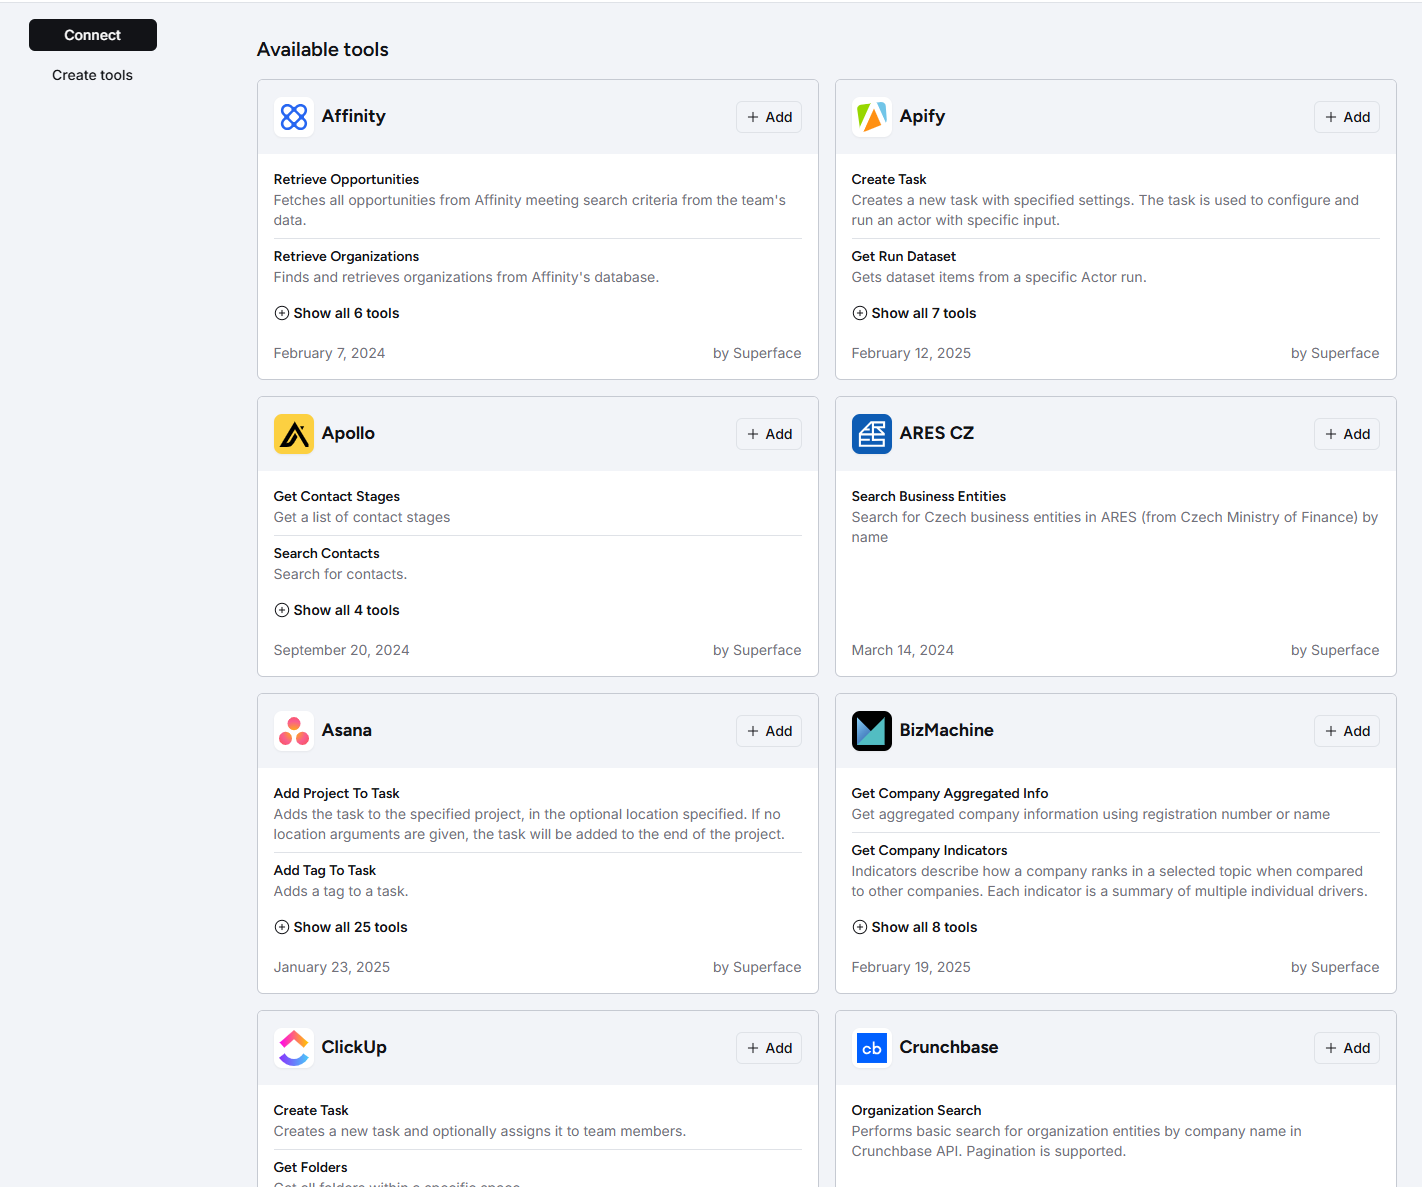The image size is (1422, 1187).
Task: Click the Affinity logo icon
Action: (293, 117)
